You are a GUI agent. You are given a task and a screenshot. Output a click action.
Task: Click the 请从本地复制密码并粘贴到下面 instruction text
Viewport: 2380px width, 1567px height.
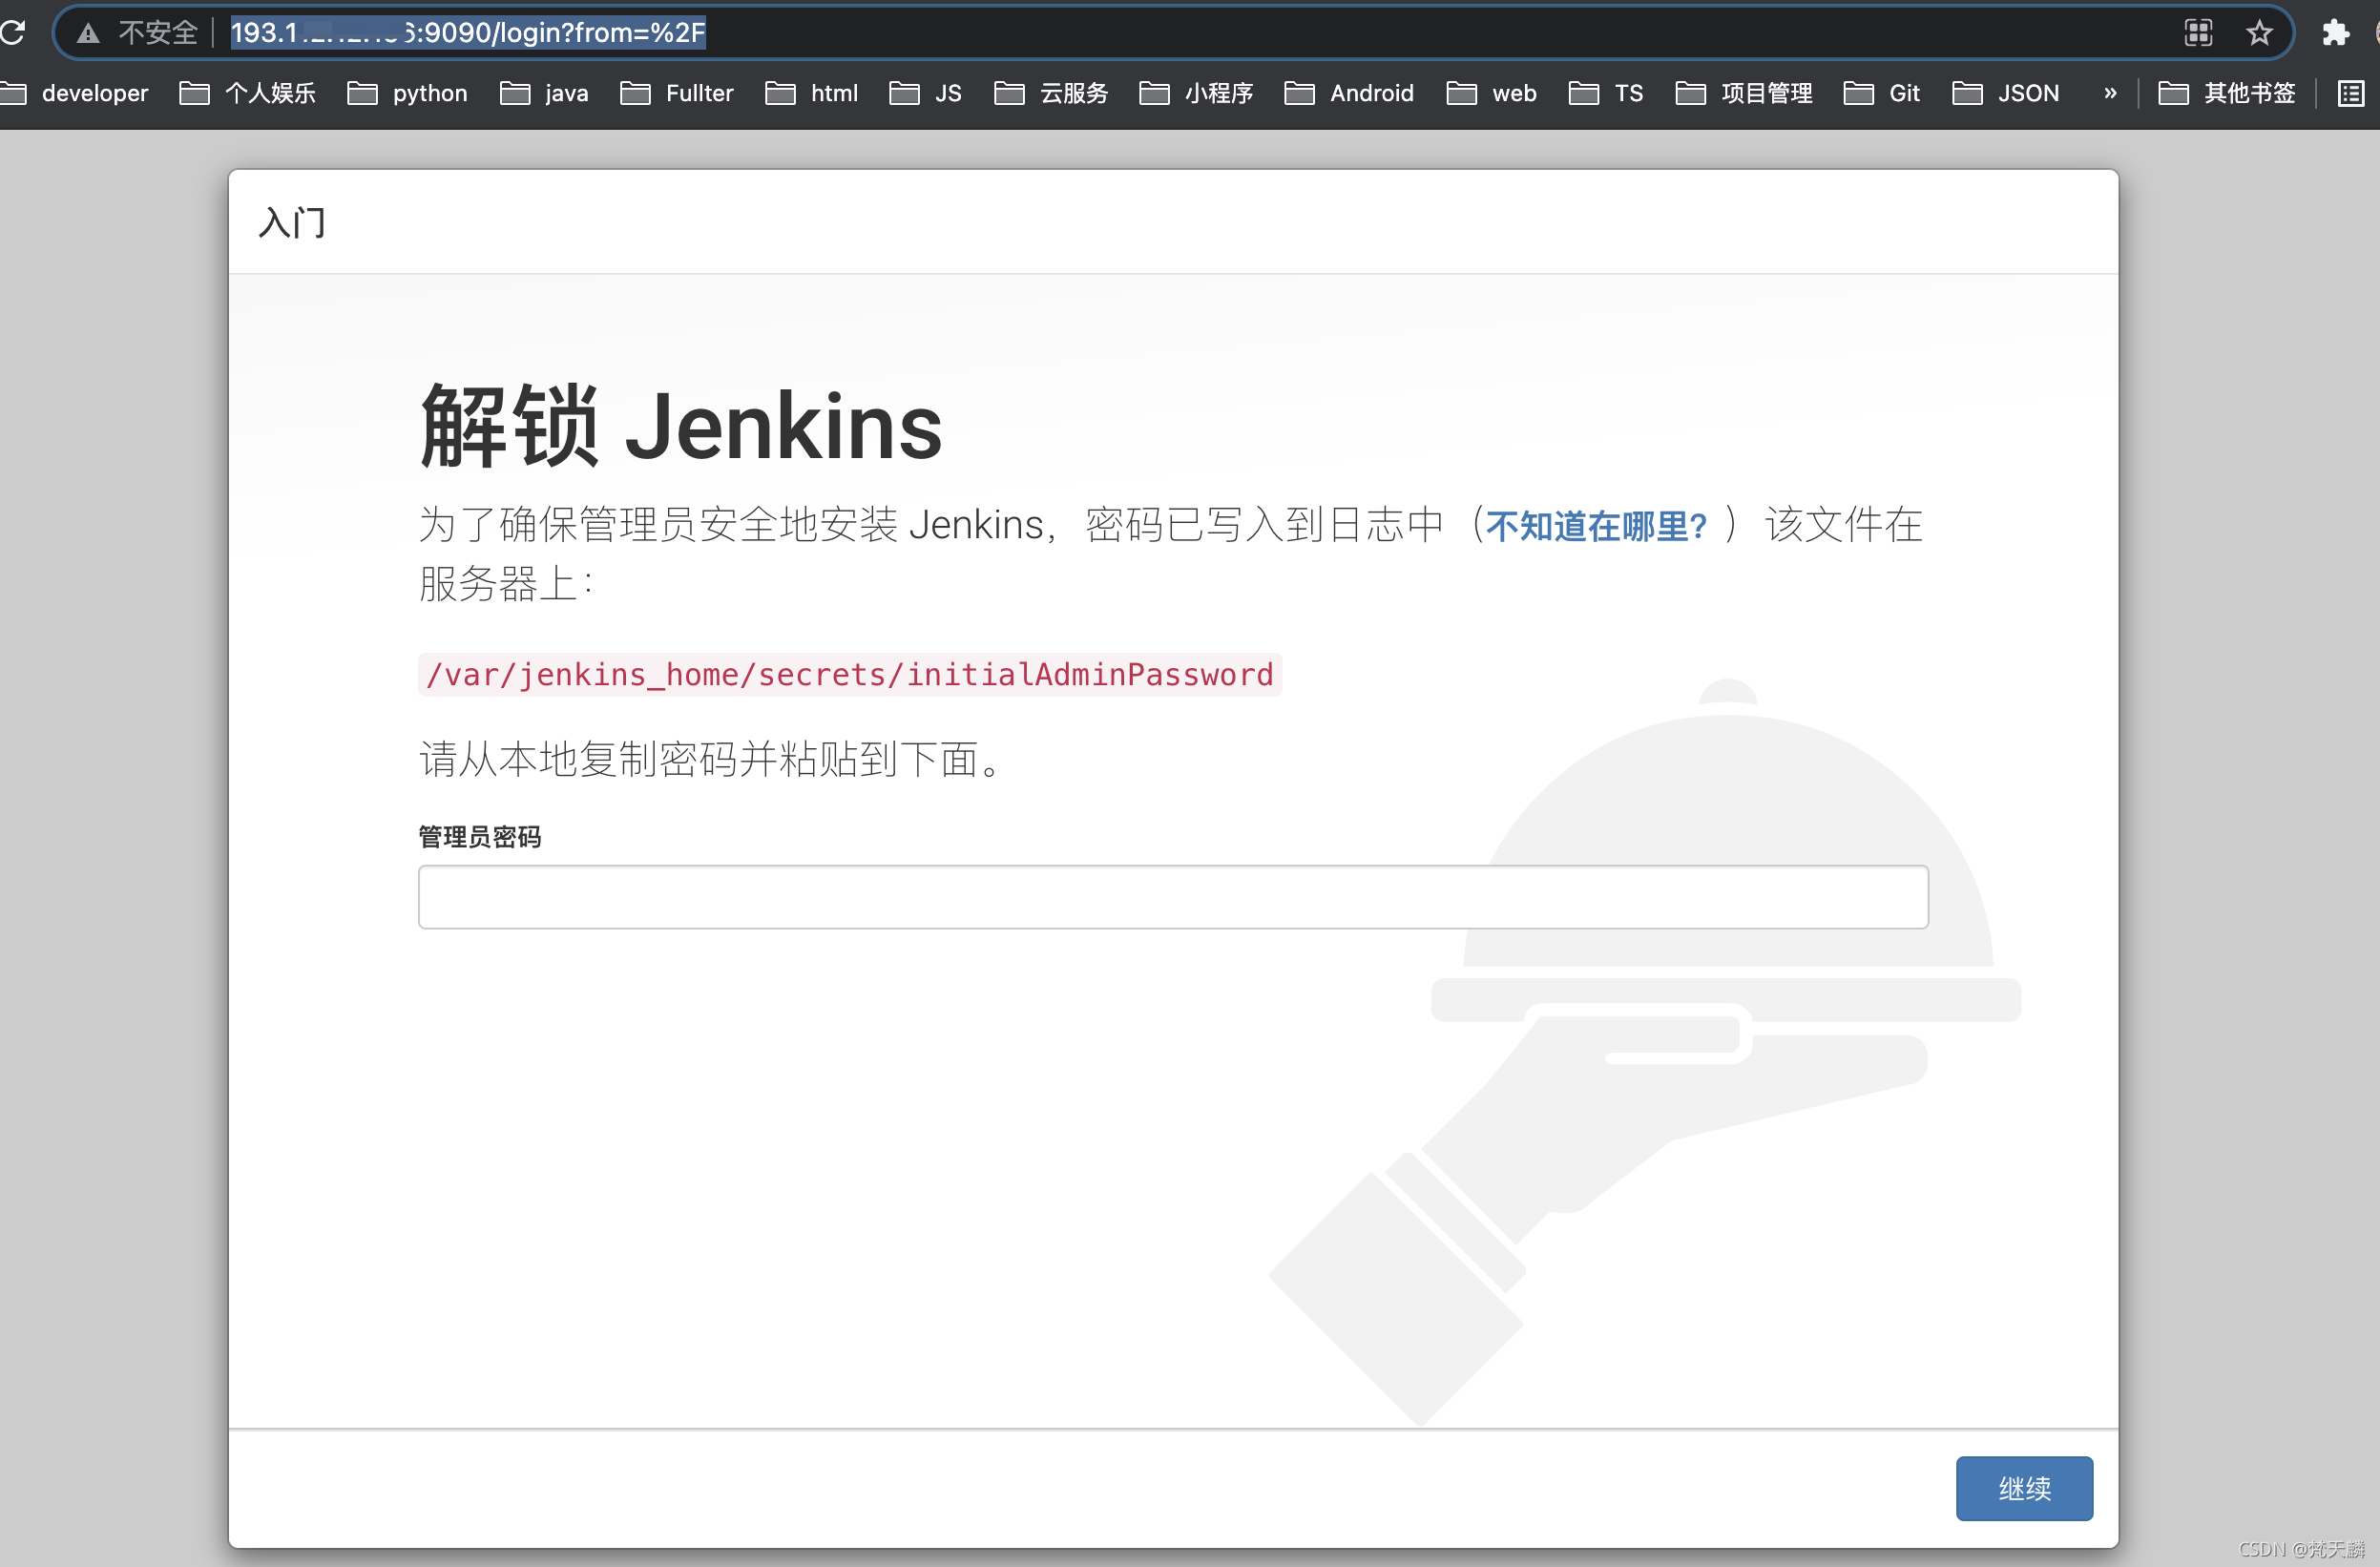pos(710,760)
